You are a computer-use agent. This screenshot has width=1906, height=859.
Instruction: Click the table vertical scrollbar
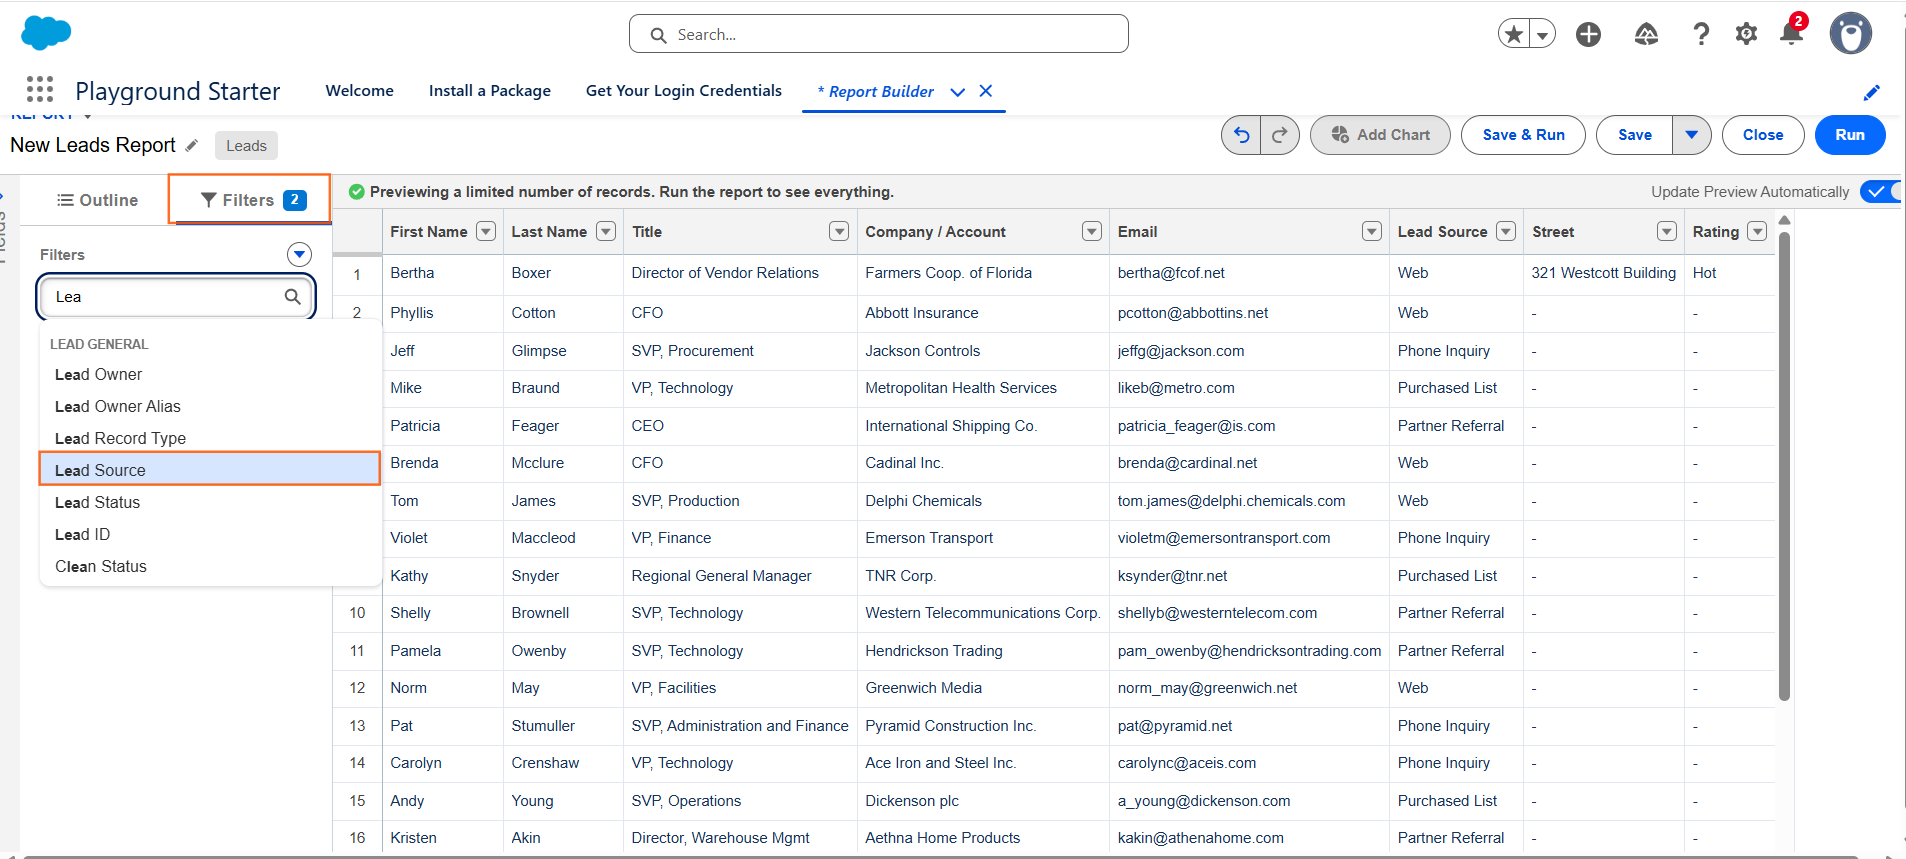[x=1784, y=465]
